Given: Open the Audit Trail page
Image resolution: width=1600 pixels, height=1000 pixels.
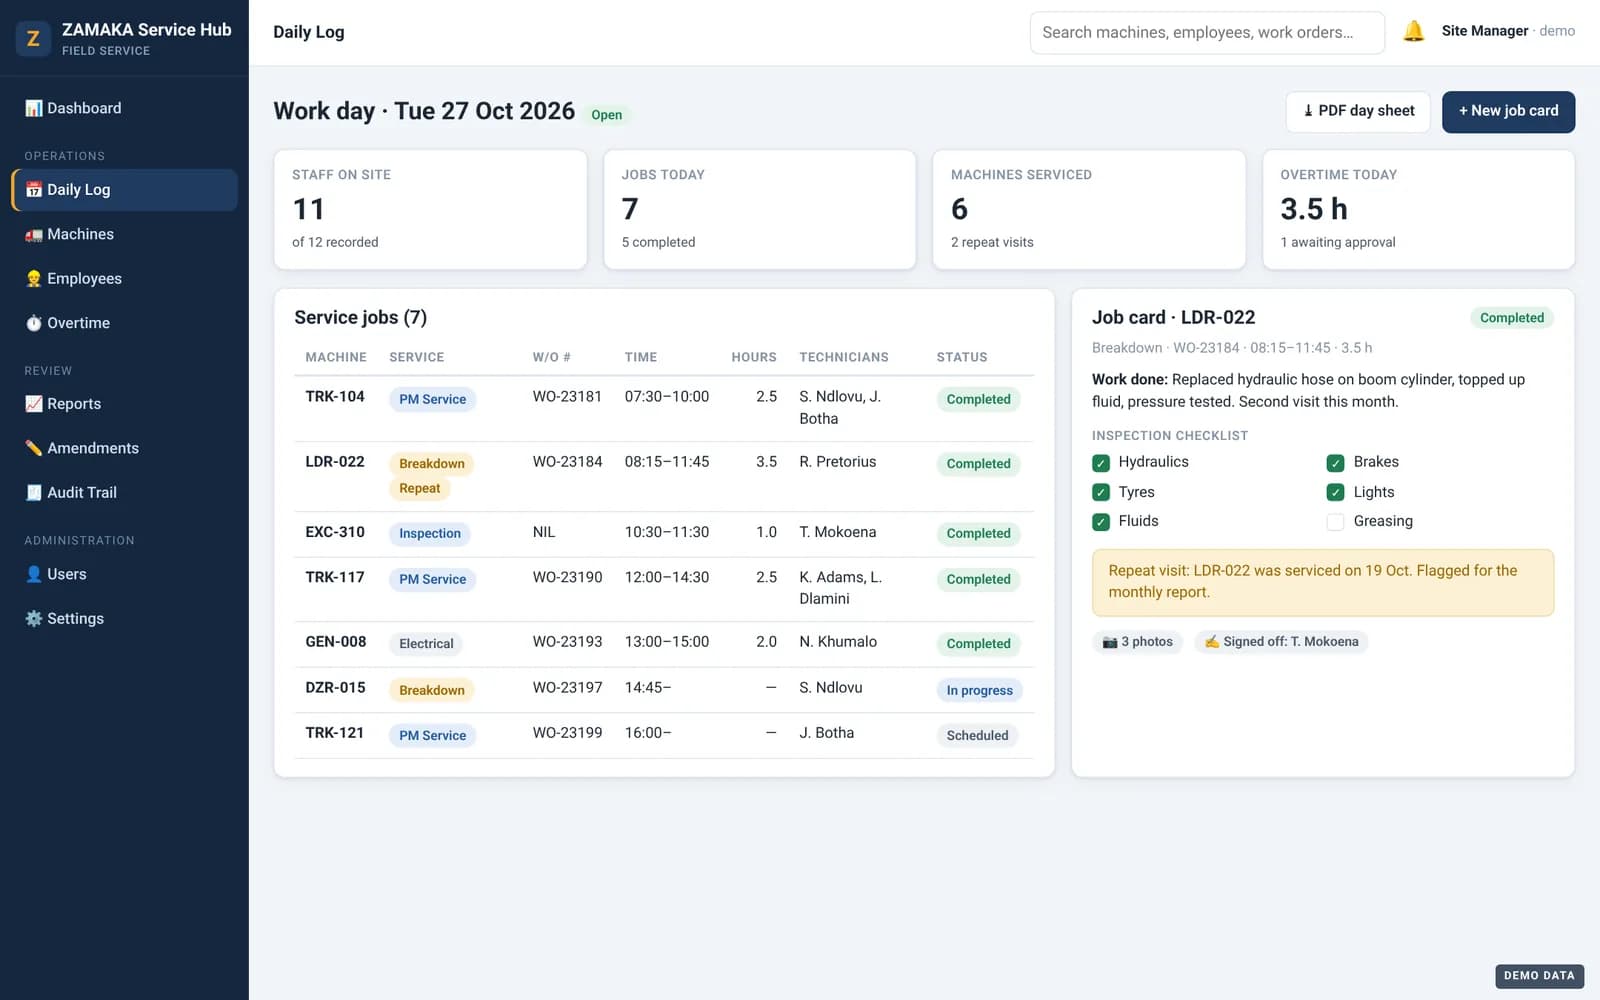Looking at the screenshot, I should [125, 492].
